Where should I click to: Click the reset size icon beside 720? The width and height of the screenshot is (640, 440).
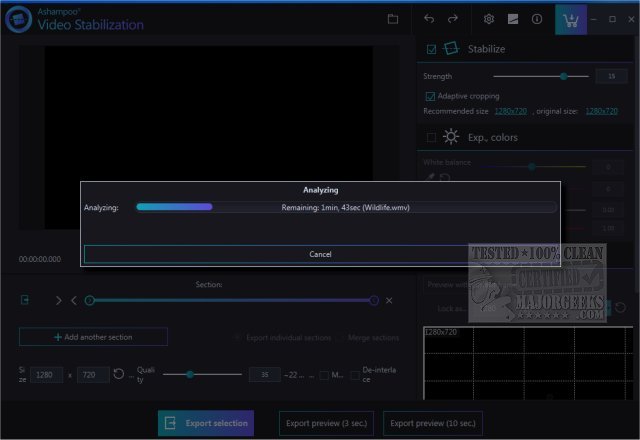pos(118,374)
